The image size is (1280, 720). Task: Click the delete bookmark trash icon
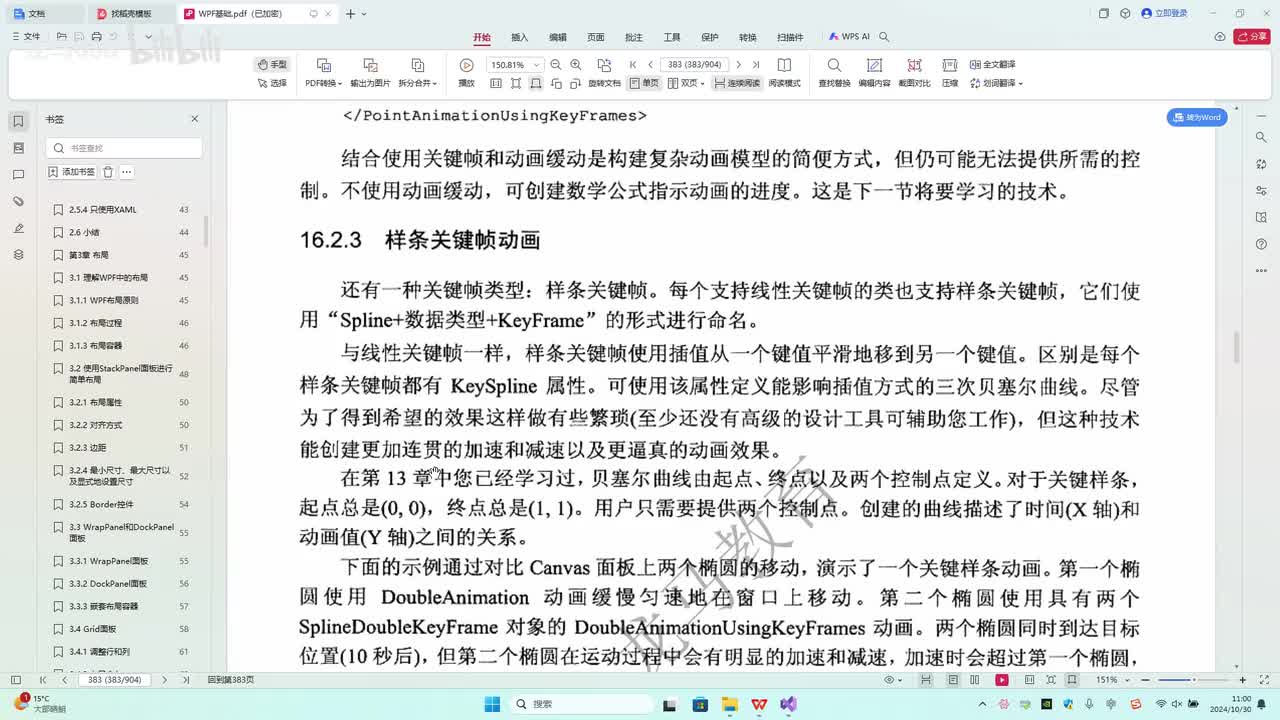pos(108,172)
